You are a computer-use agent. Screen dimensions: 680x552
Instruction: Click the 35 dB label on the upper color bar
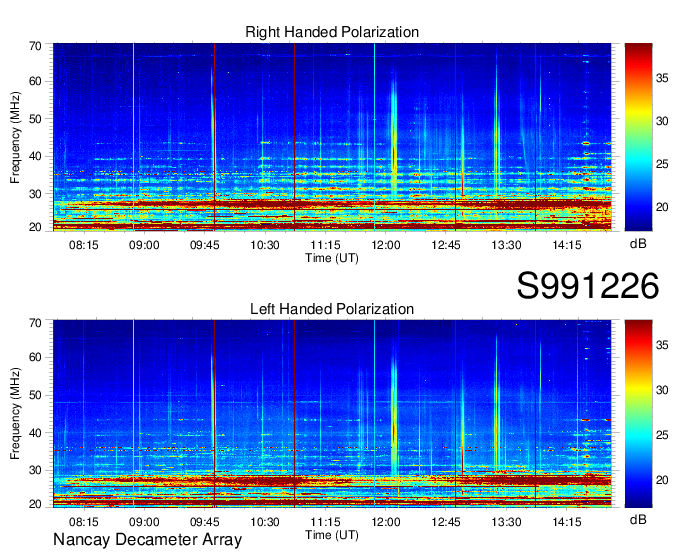tap(662, 78)
